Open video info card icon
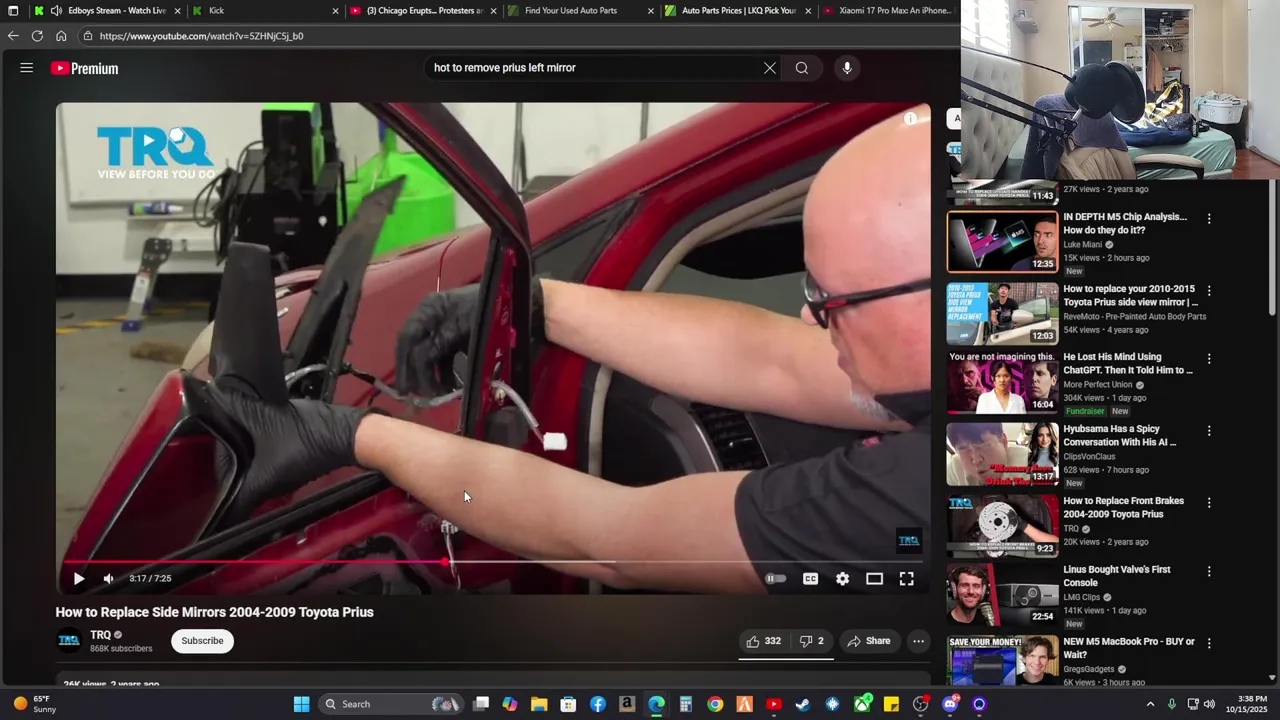This screenshot has height=720, width=1280. [x=910, y=119]
